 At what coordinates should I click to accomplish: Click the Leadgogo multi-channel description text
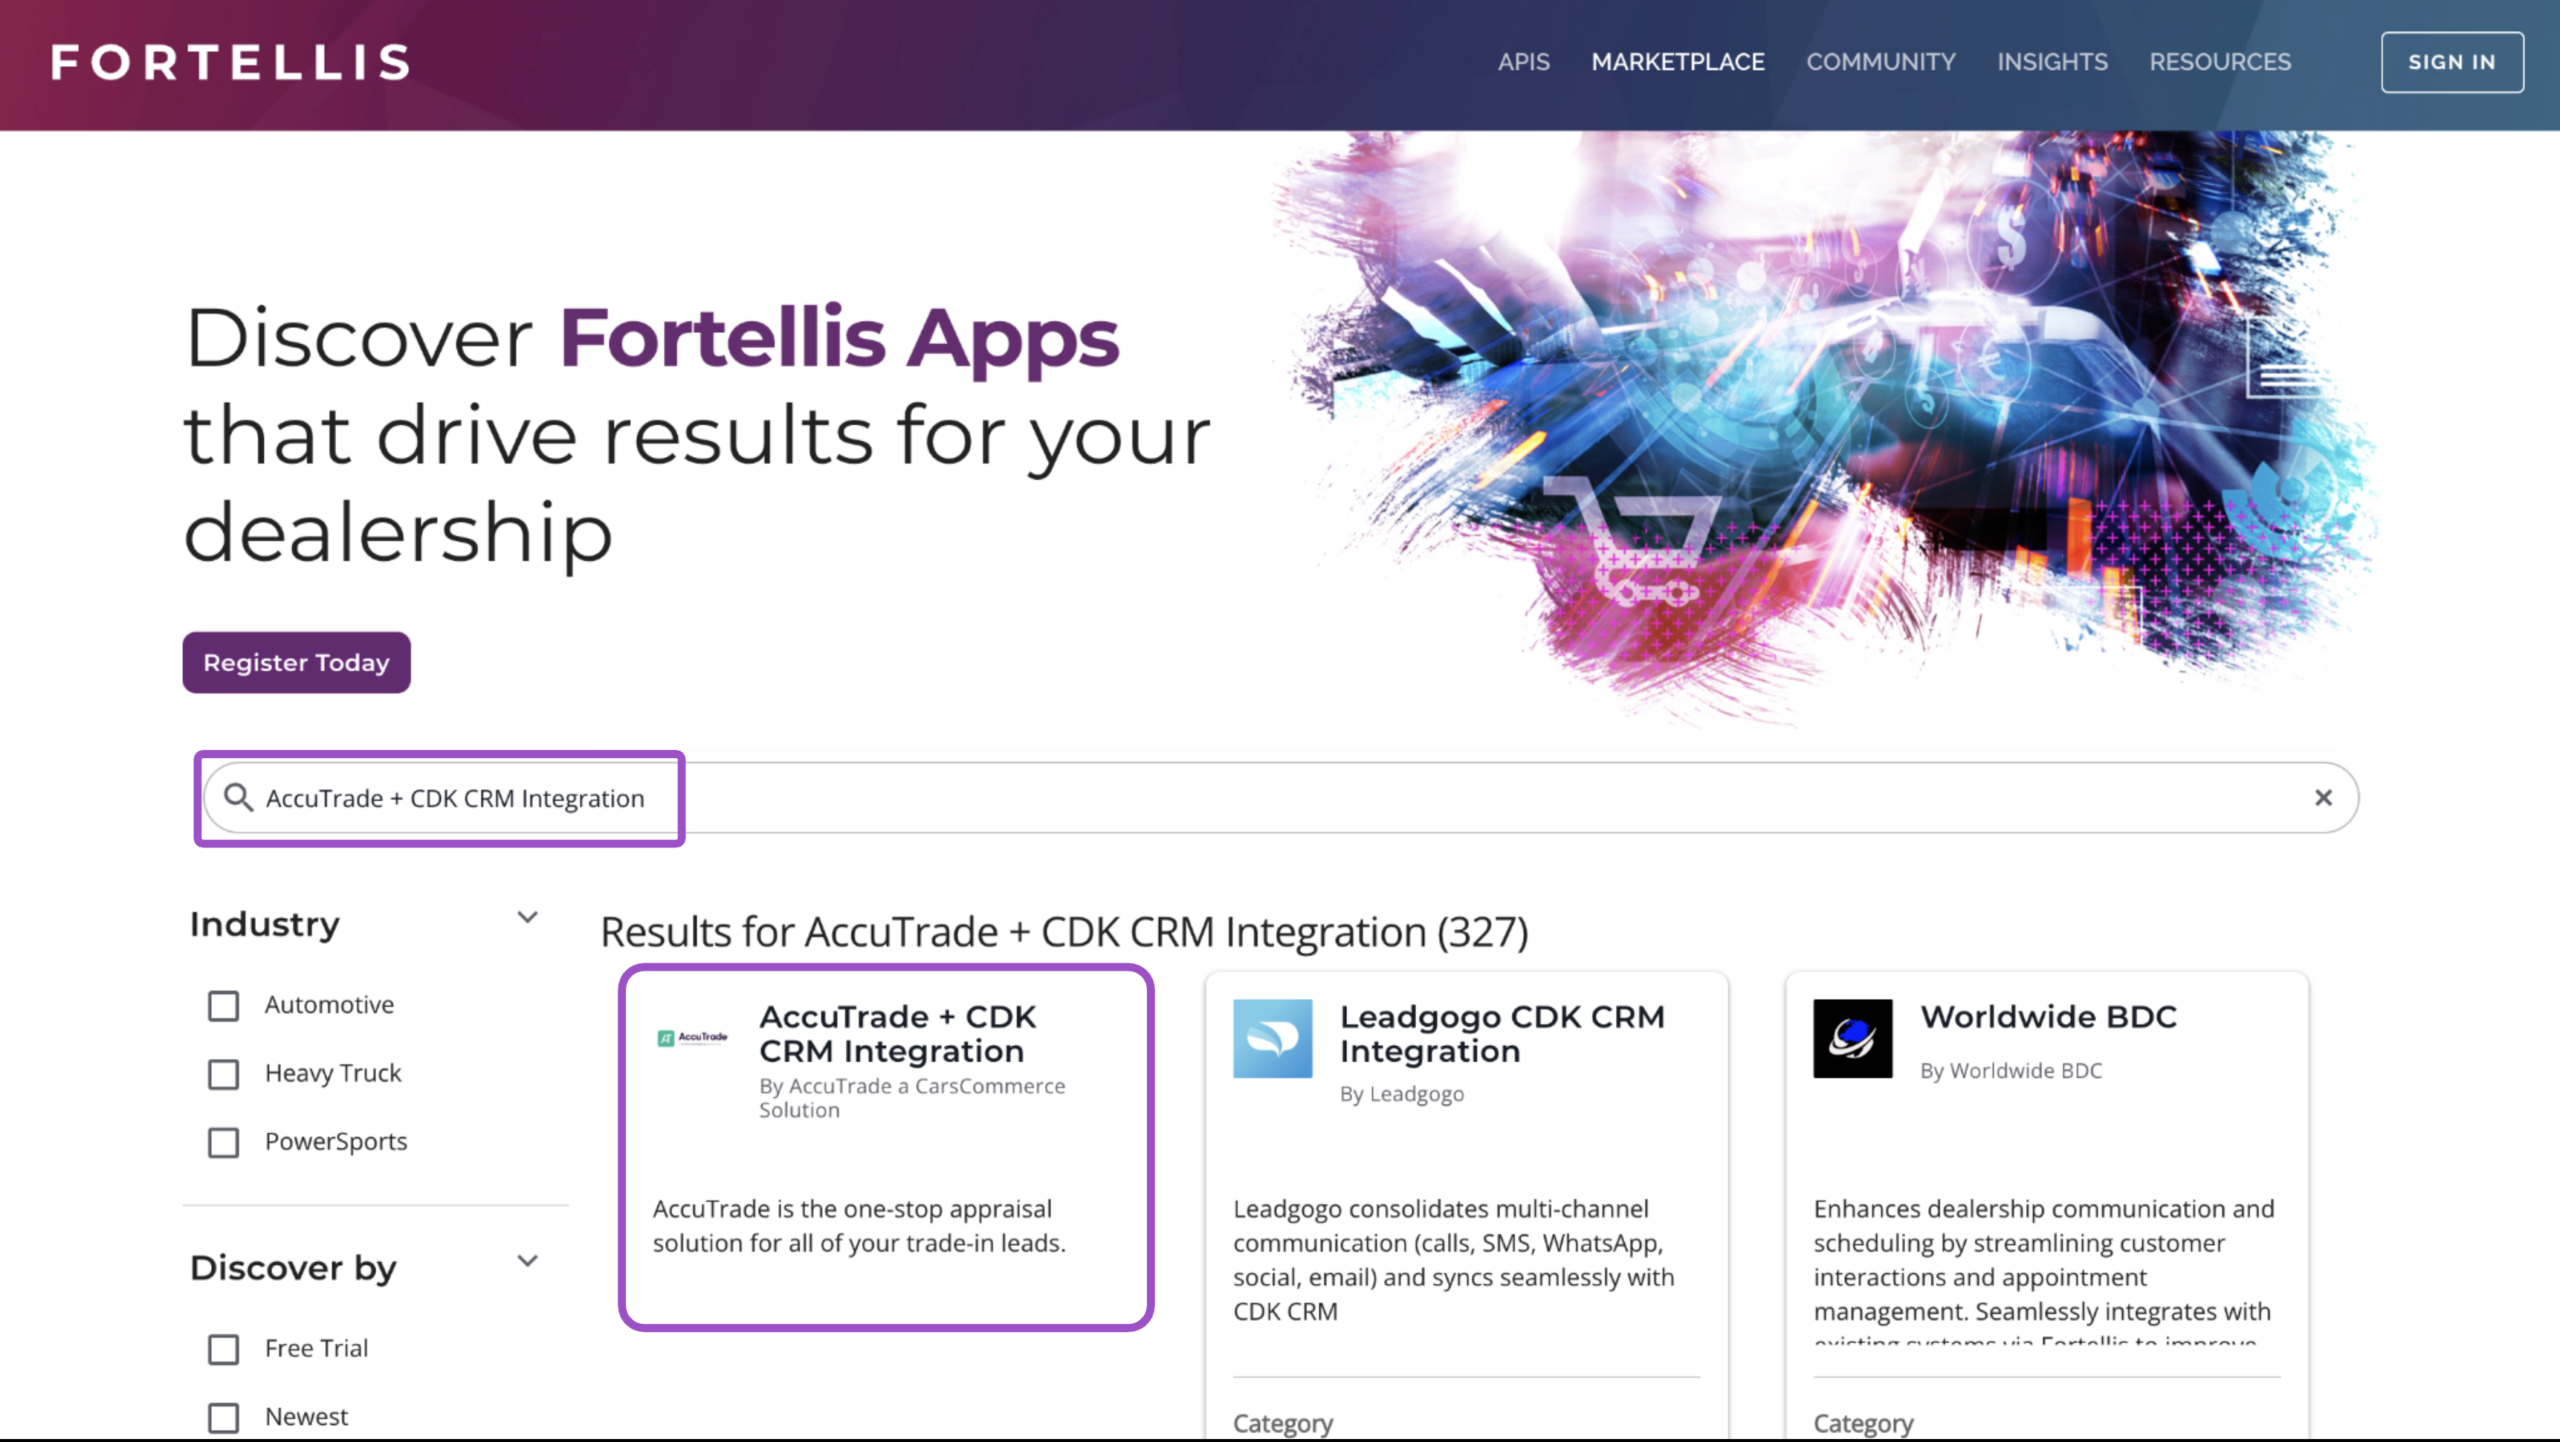coord(1453,1260)
